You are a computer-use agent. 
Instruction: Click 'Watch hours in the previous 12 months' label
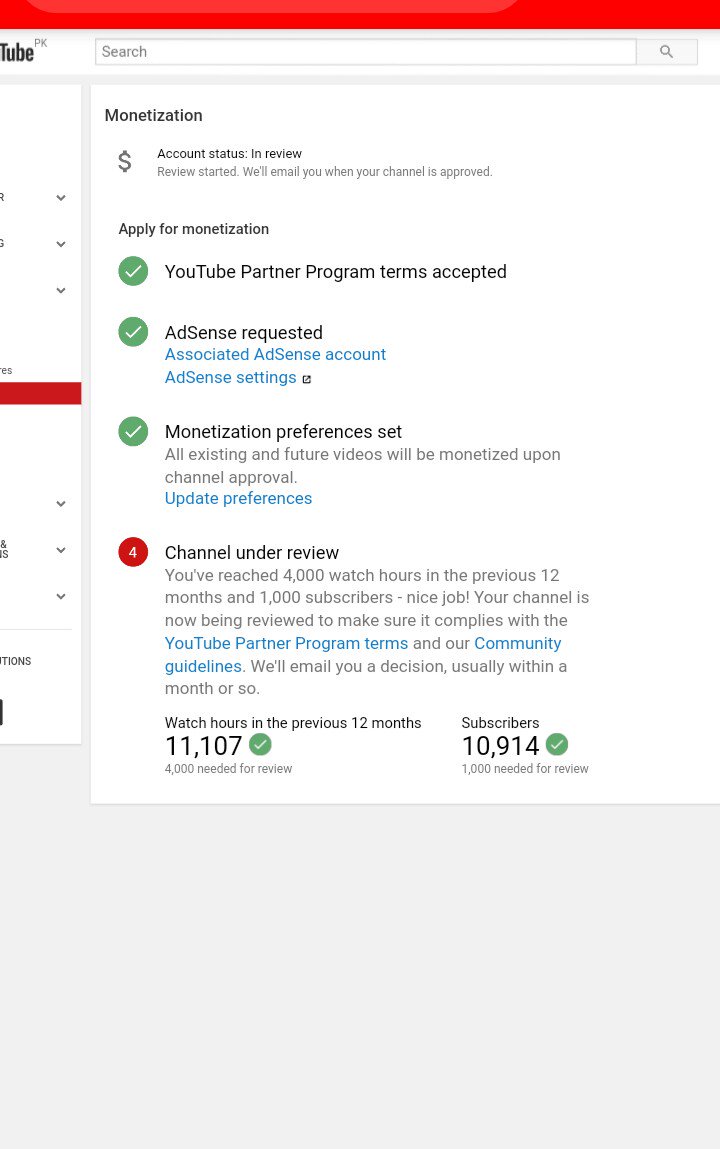point(293,723)
